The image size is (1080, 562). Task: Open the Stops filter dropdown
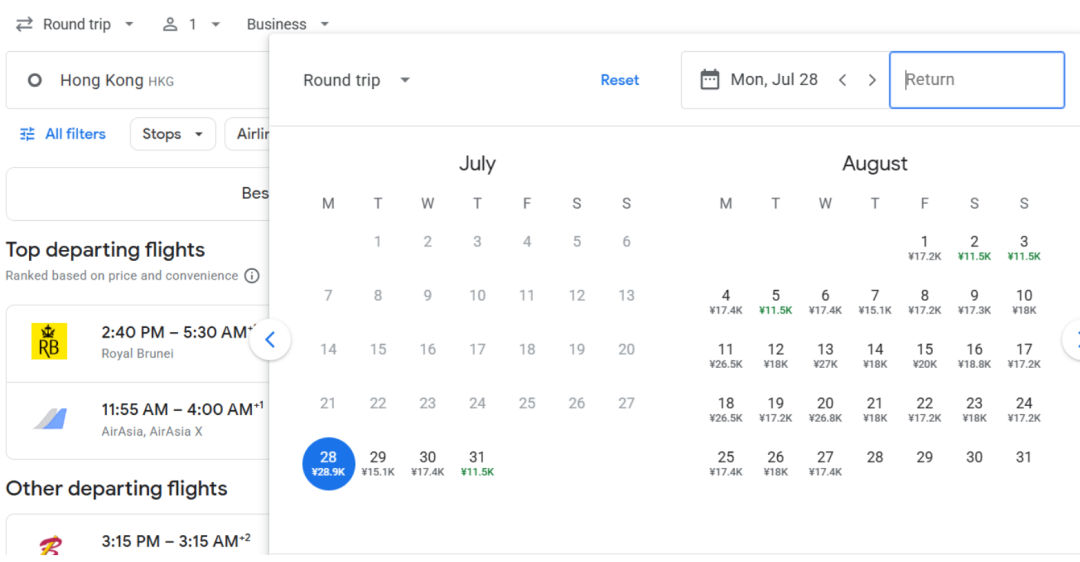(173, 134)
